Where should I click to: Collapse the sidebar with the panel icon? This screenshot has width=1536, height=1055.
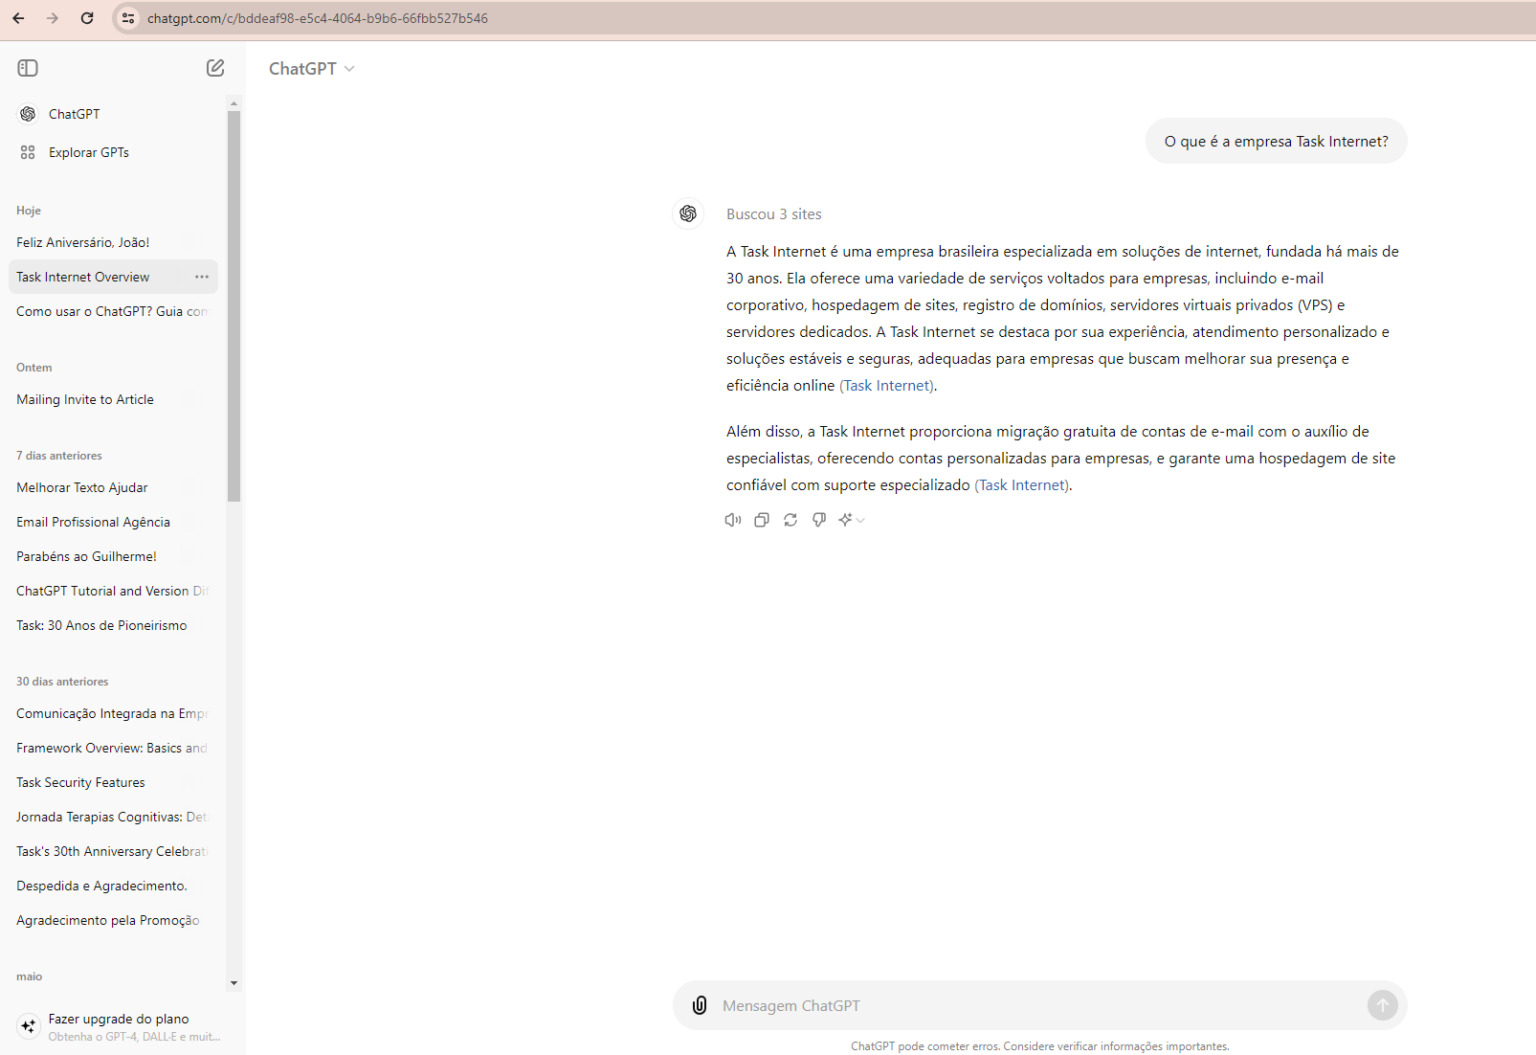[x=27, y=67]
